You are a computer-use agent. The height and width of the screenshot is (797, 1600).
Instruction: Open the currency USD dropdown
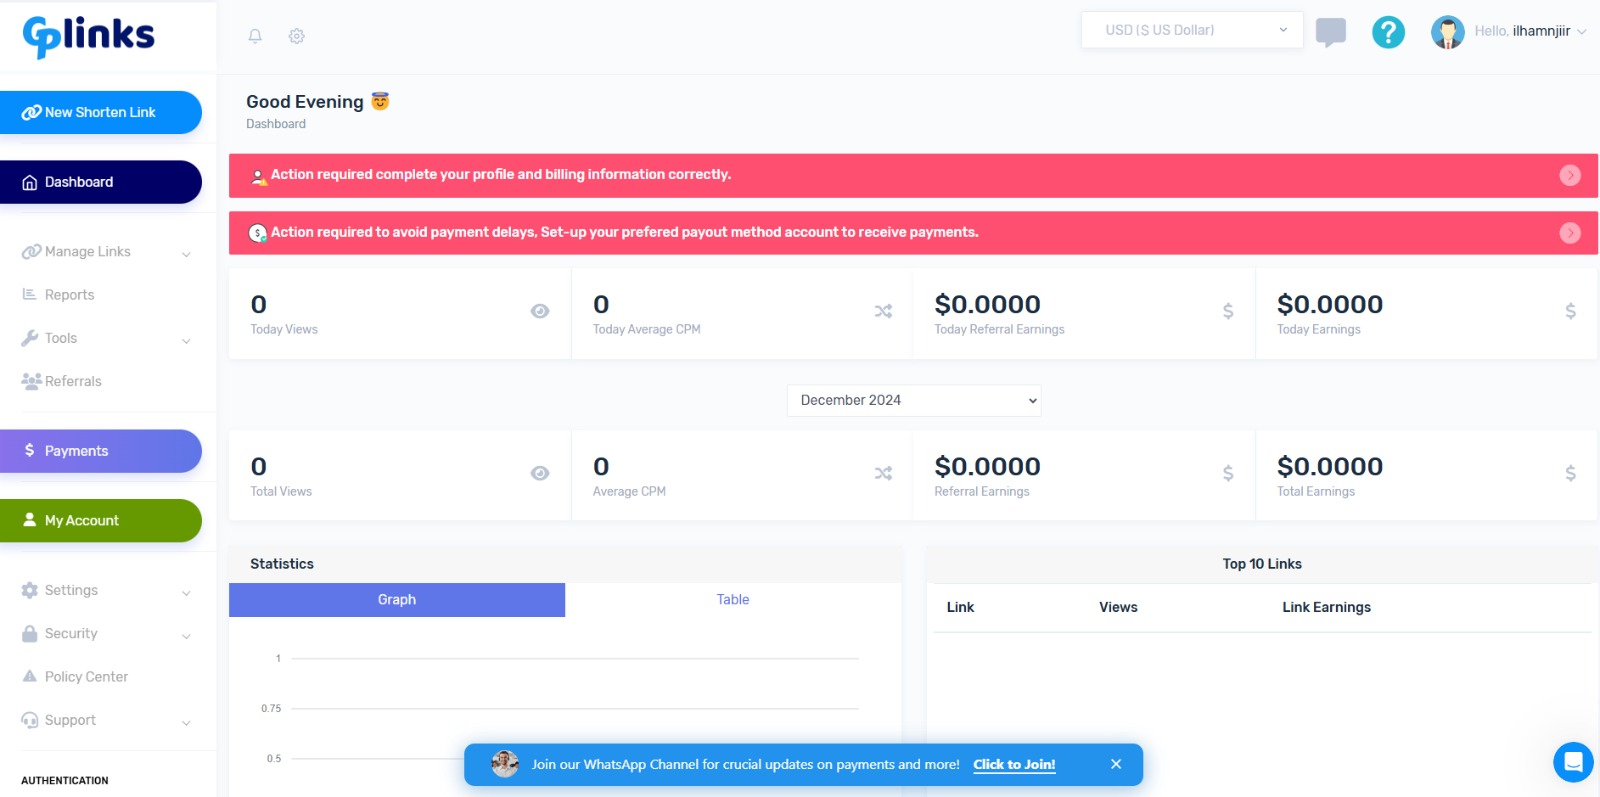(x=1192, y=30)
